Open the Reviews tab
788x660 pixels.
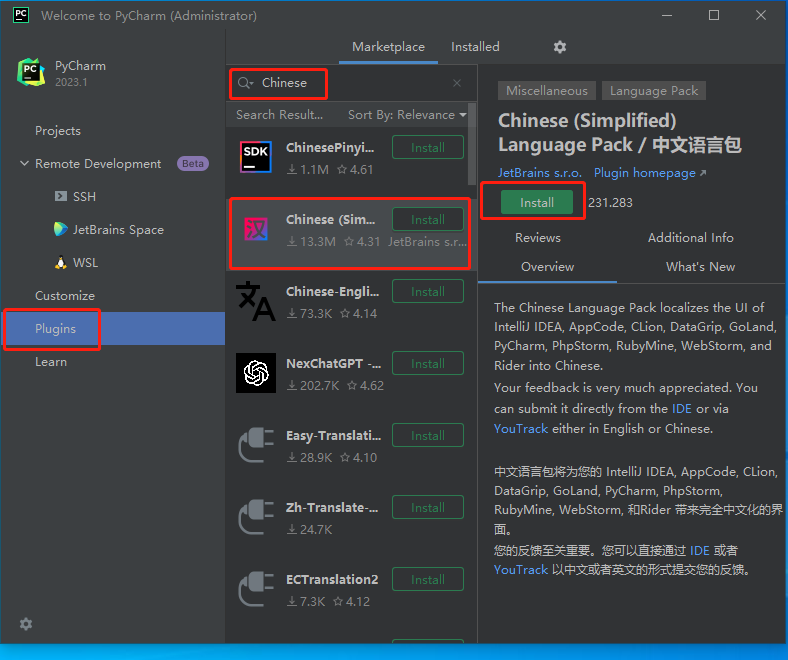[x=537, y=237]
